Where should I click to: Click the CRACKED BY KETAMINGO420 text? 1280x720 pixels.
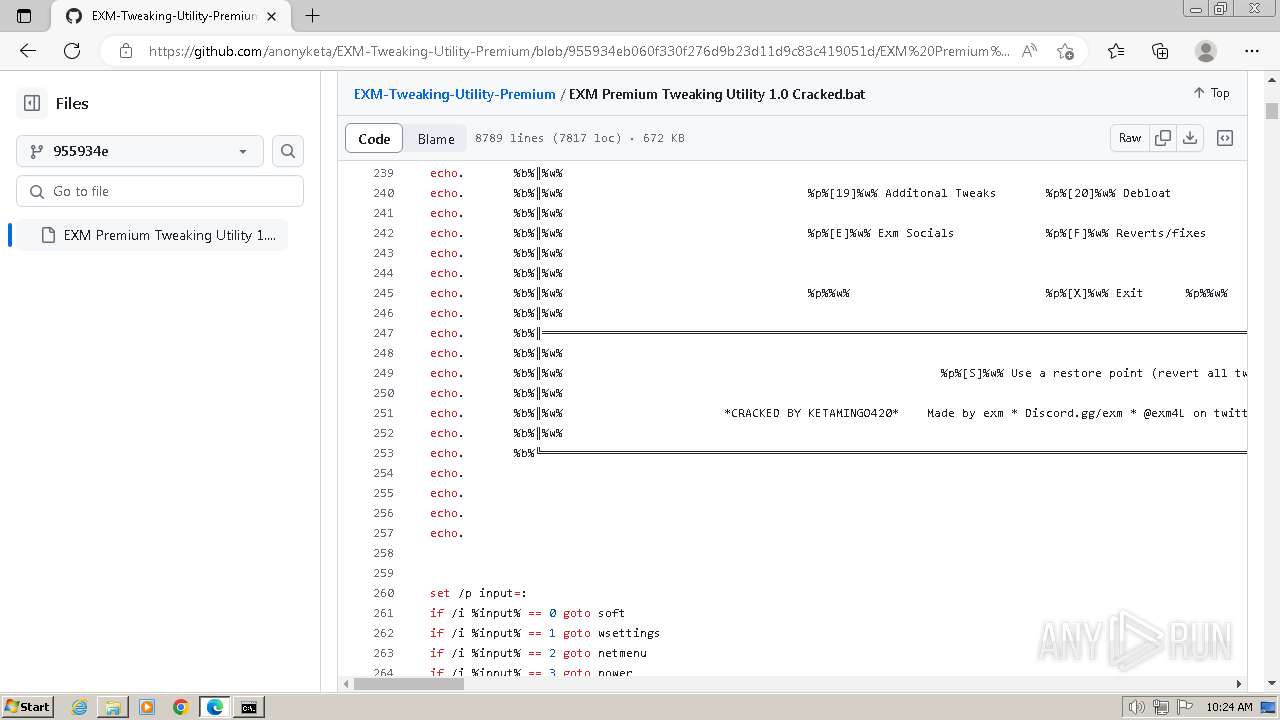(811, 413)
